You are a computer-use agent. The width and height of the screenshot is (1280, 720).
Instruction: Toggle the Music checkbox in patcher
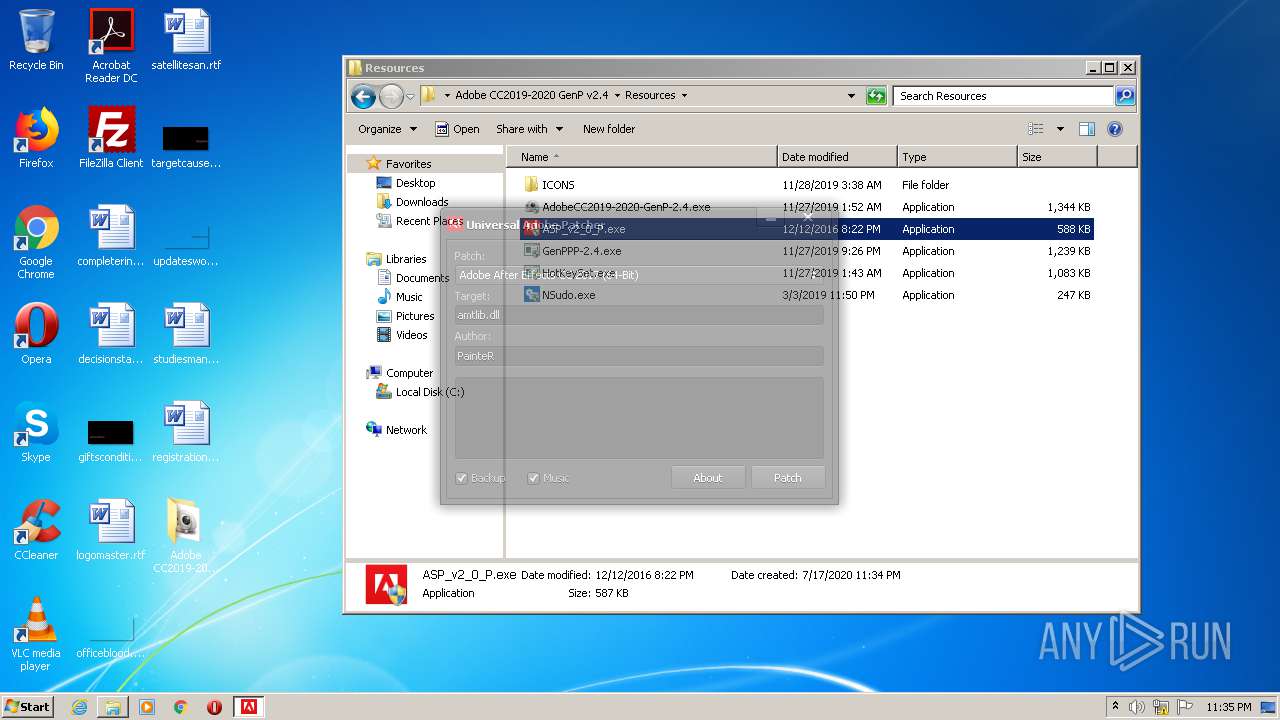534,478
